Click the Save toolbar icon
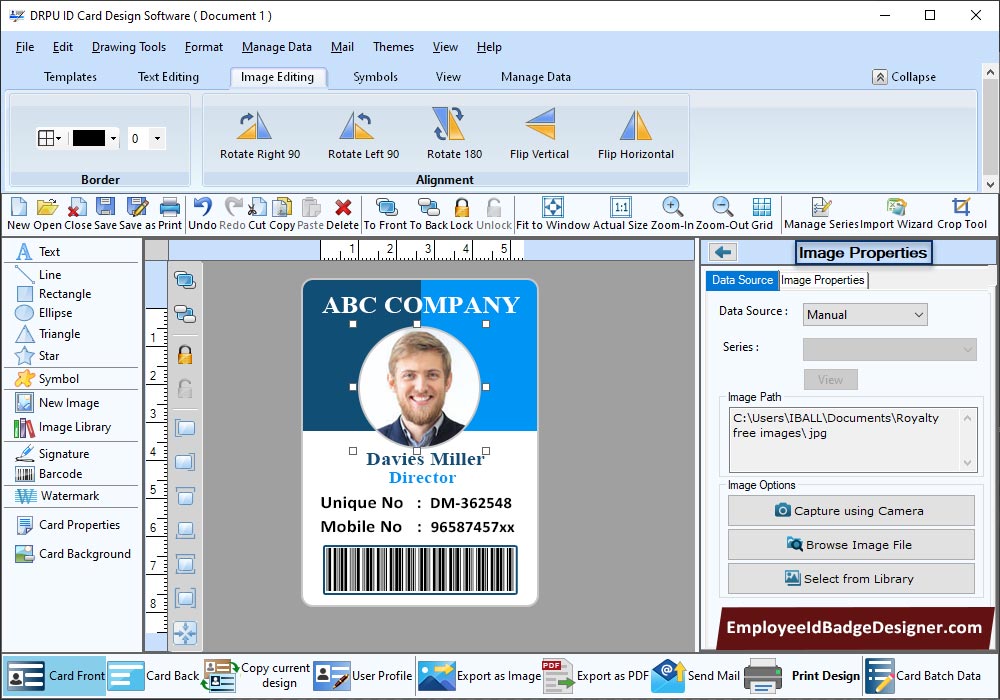Image resolution: width=1000 pixels, height=700 pixels. (105, 207)
